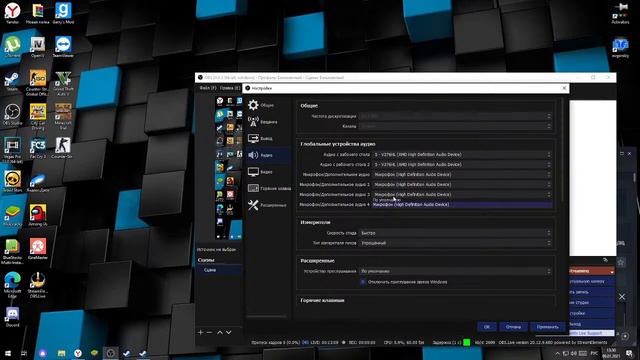Screen dimensions: 640x360
Task: Open the Desktop Audio device dropdown
Action: (x=462, y=154)
